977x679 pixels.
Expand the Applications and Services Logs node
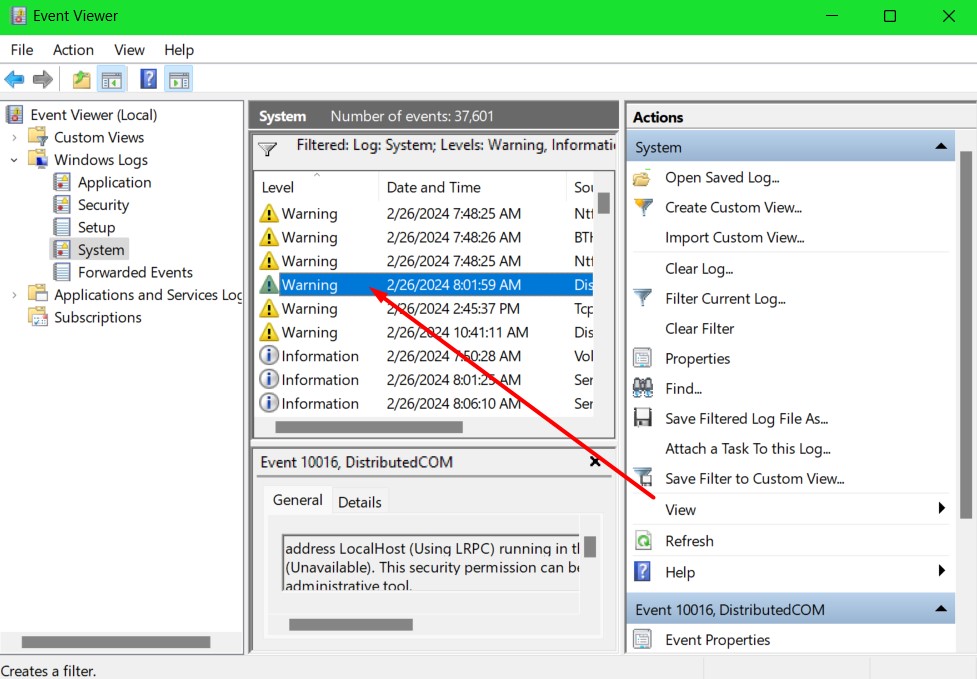tap(14, 295)
